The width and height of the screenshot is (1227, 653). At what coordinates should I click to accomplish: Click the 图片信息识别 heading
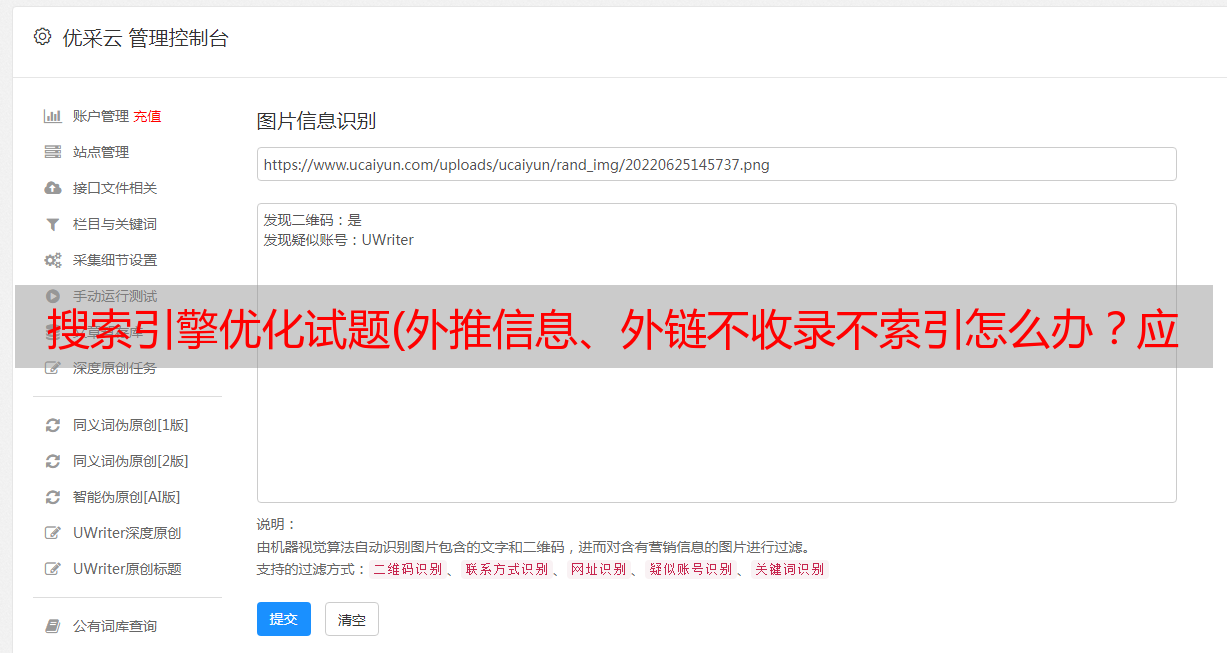click(316, 121)
